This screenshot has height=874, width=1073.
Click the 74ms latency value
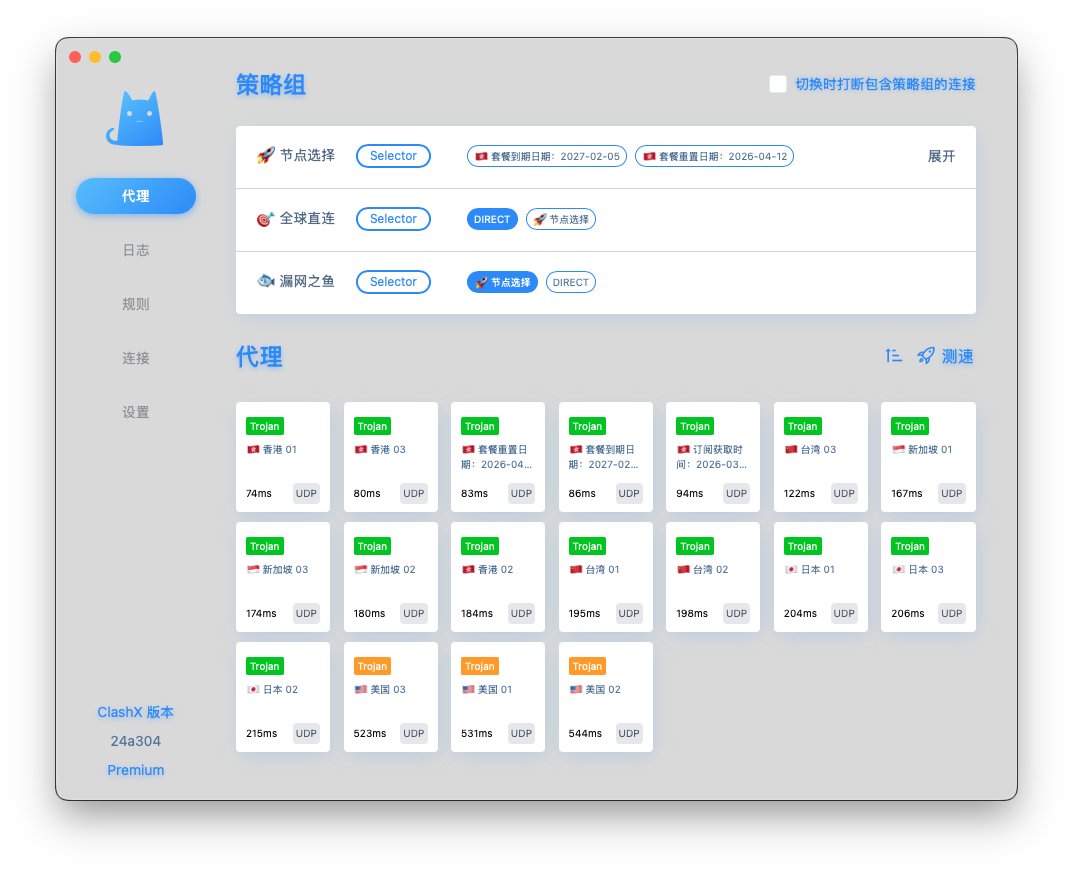point(259,493)
